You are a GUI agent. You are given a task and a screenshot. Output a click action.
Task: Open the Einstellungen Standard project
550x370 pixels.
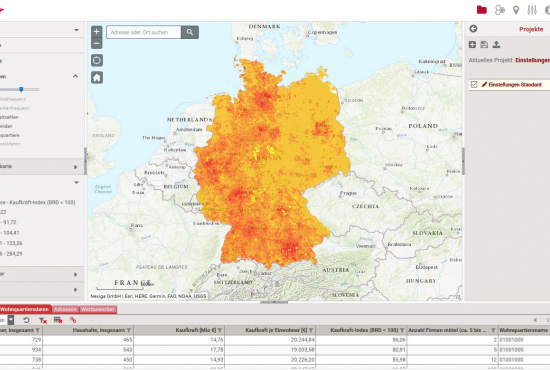515,85
